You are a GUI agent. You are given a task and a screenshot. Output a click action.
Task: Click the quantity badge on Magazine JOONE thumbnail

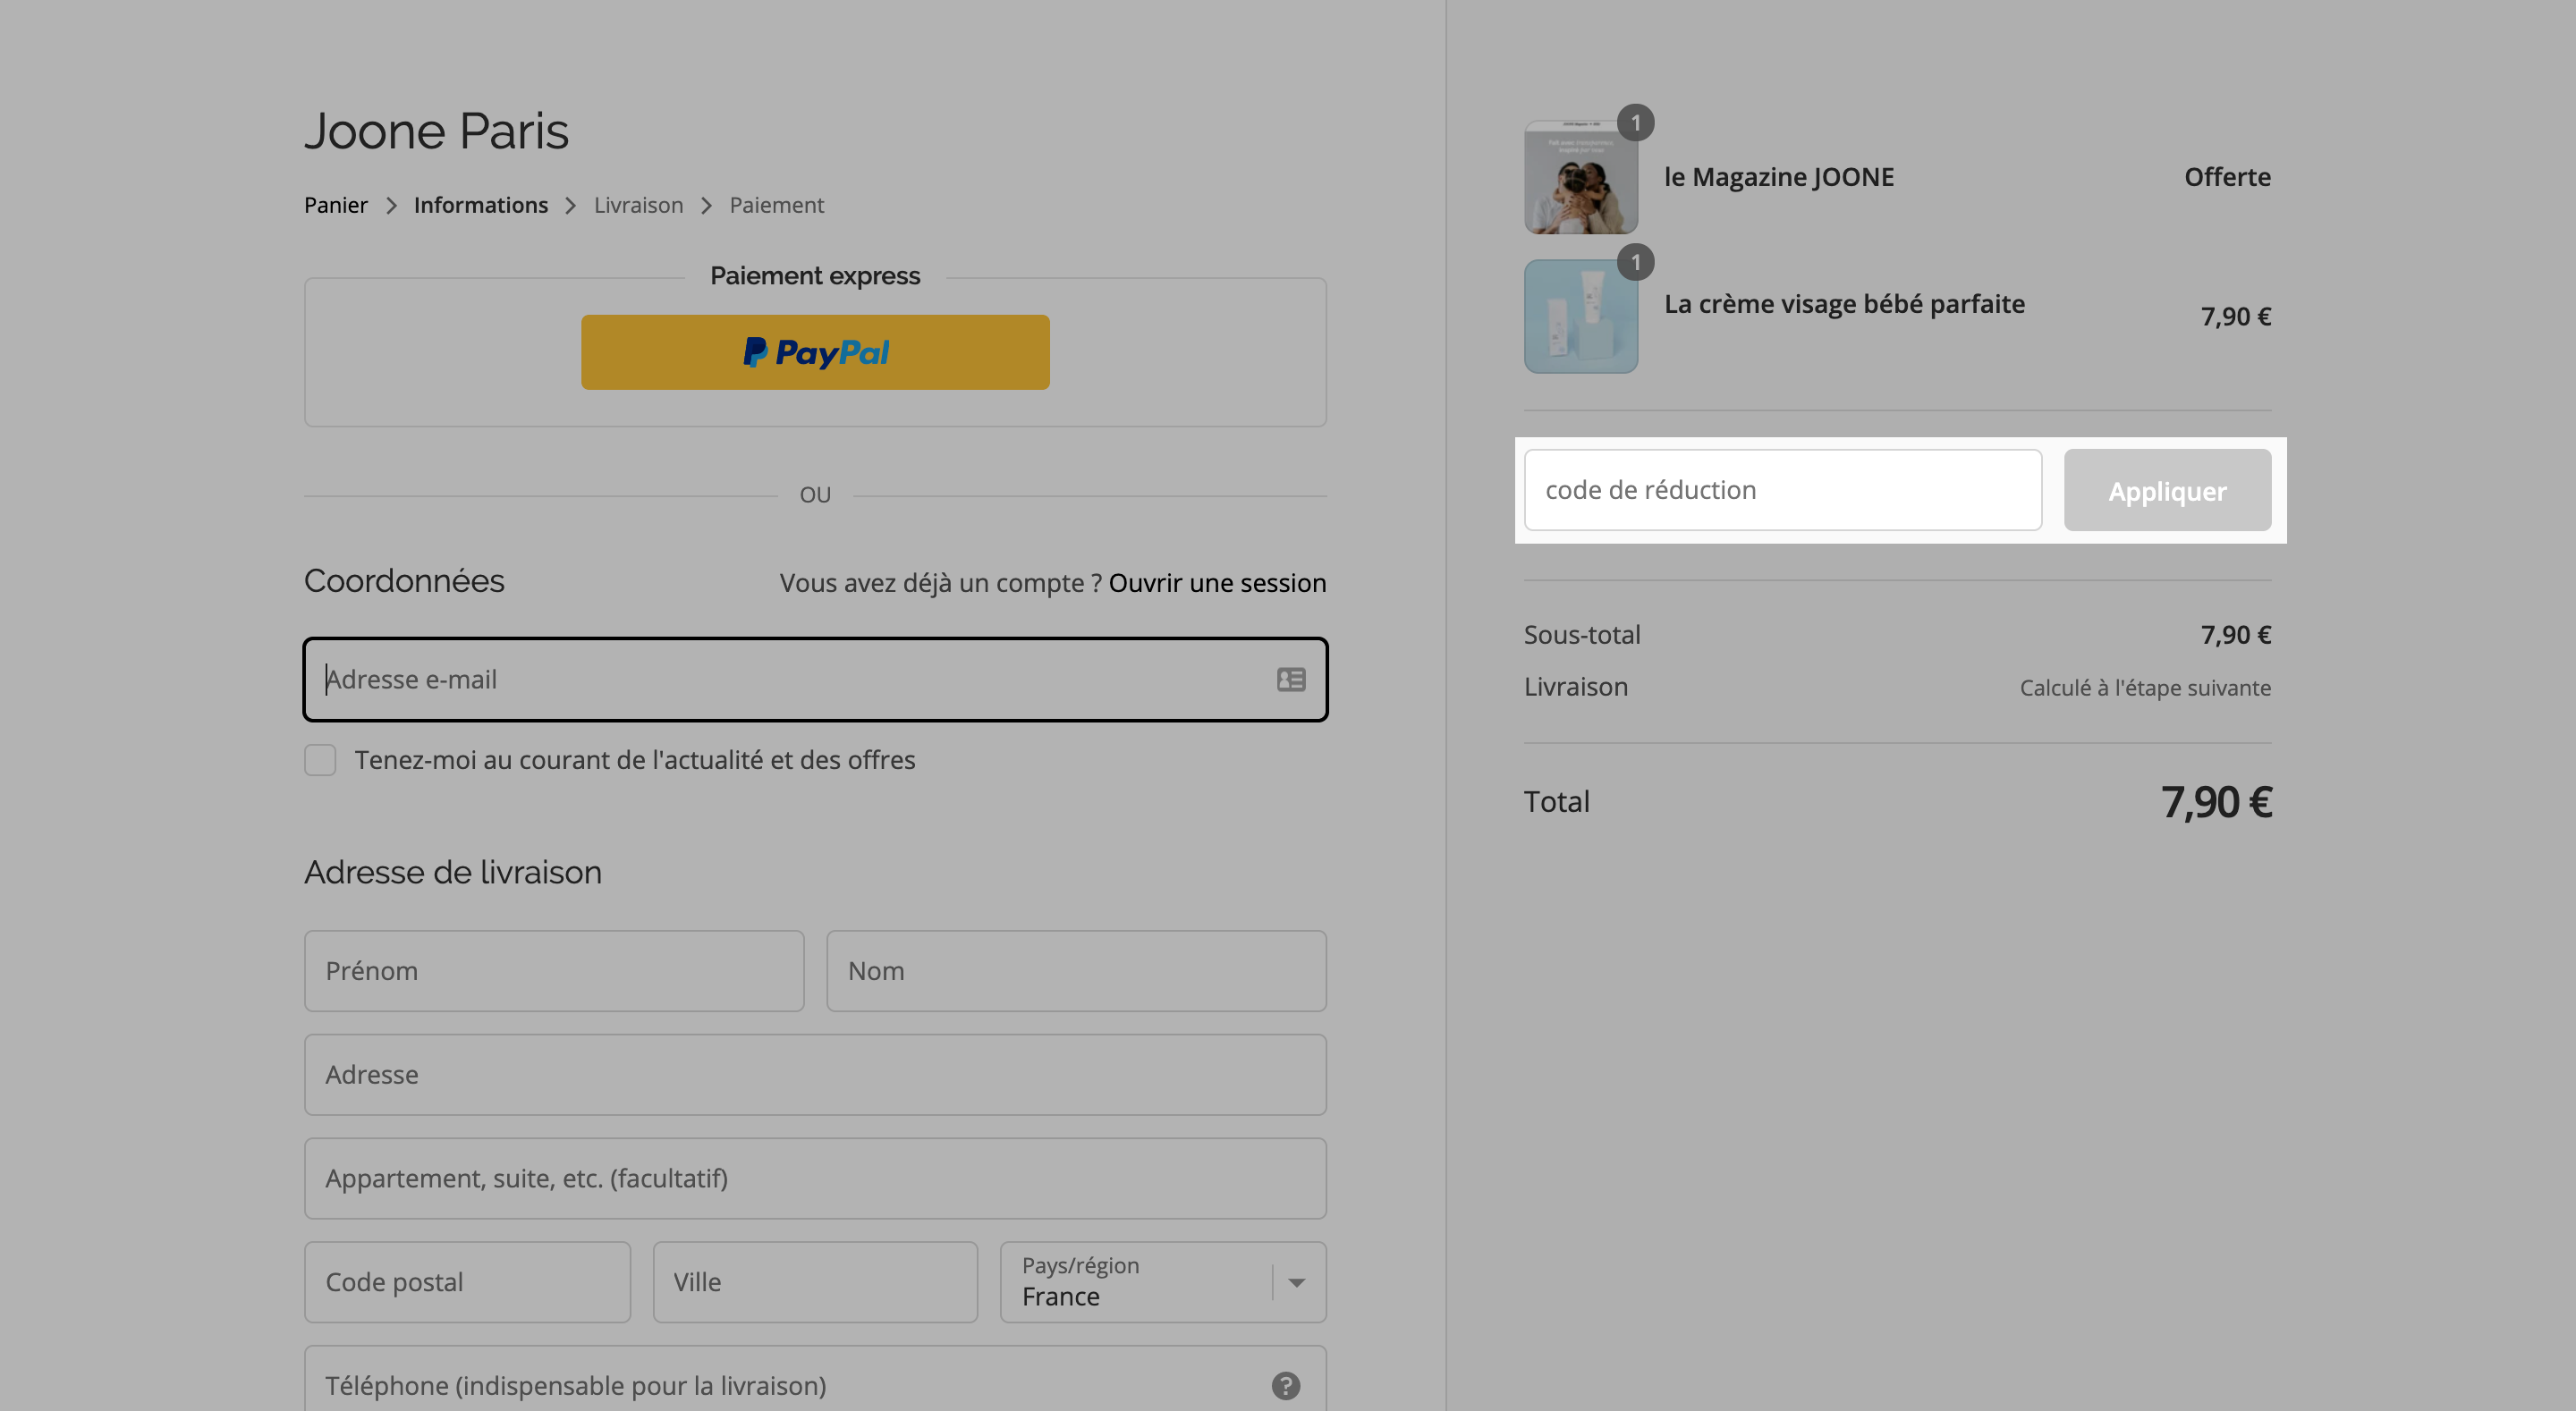pyautogui.click(x=1636, y=123)
